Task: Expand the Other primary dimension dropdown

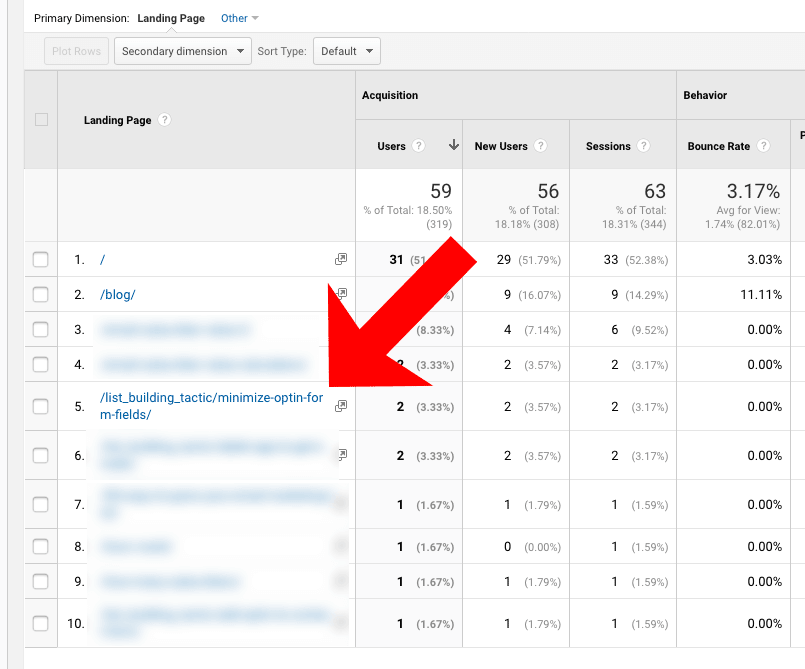Action: (239, 18)
